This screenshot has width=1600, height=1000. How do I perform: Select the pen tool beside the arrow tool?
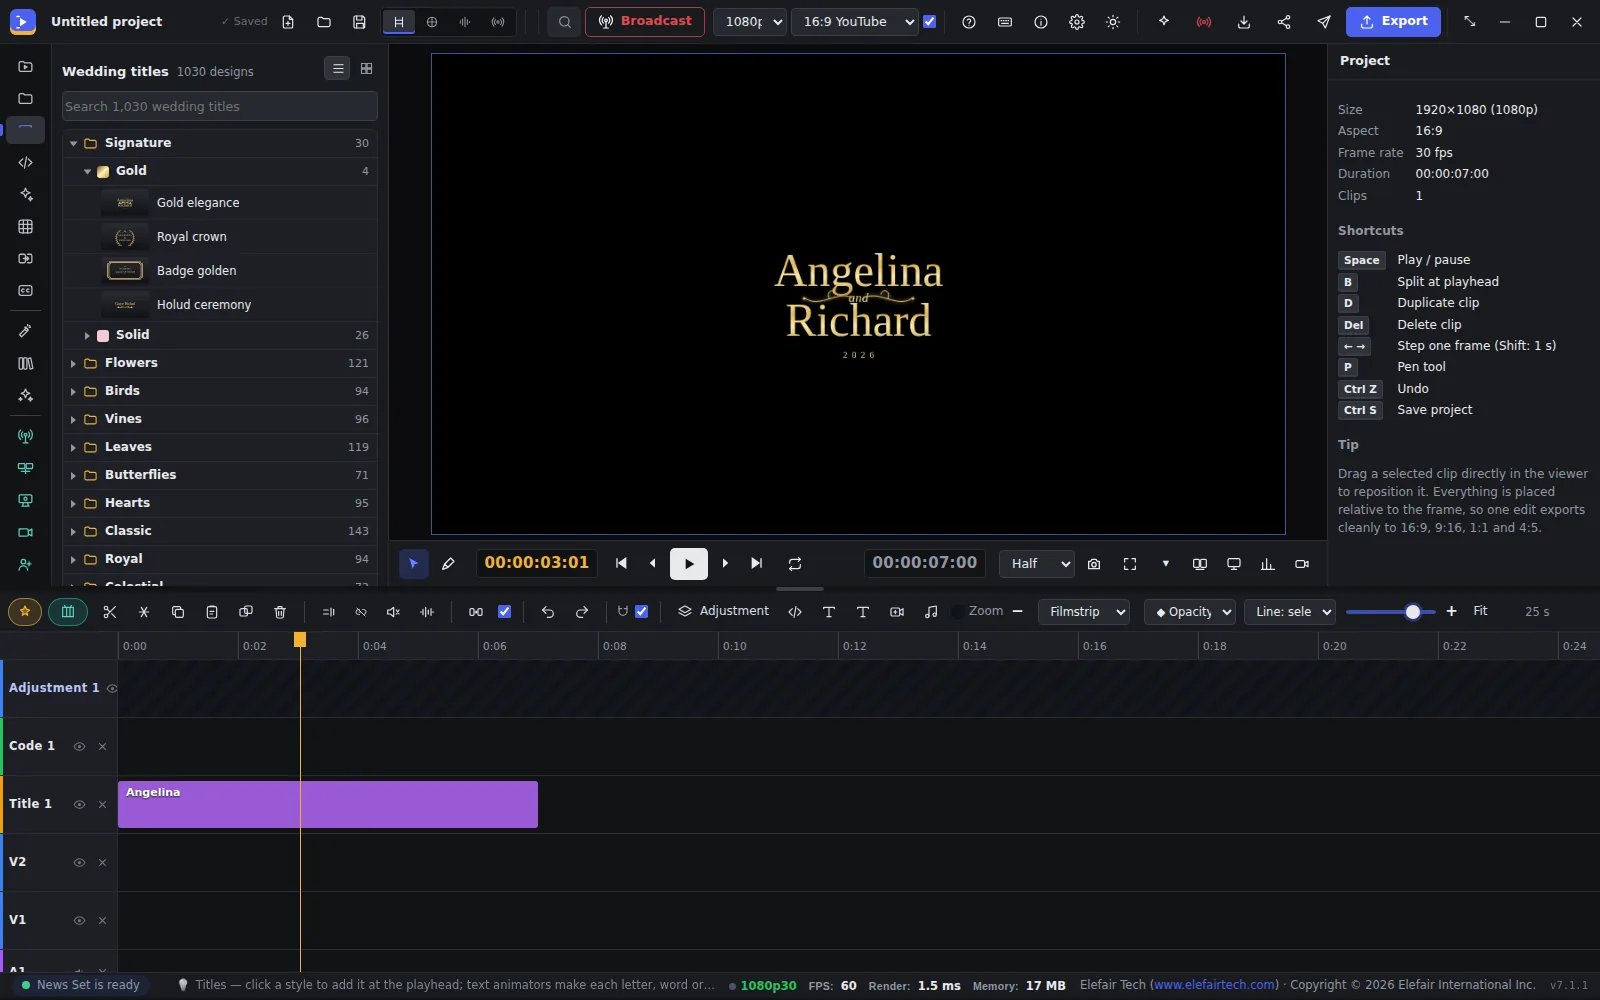click(448, 564)
